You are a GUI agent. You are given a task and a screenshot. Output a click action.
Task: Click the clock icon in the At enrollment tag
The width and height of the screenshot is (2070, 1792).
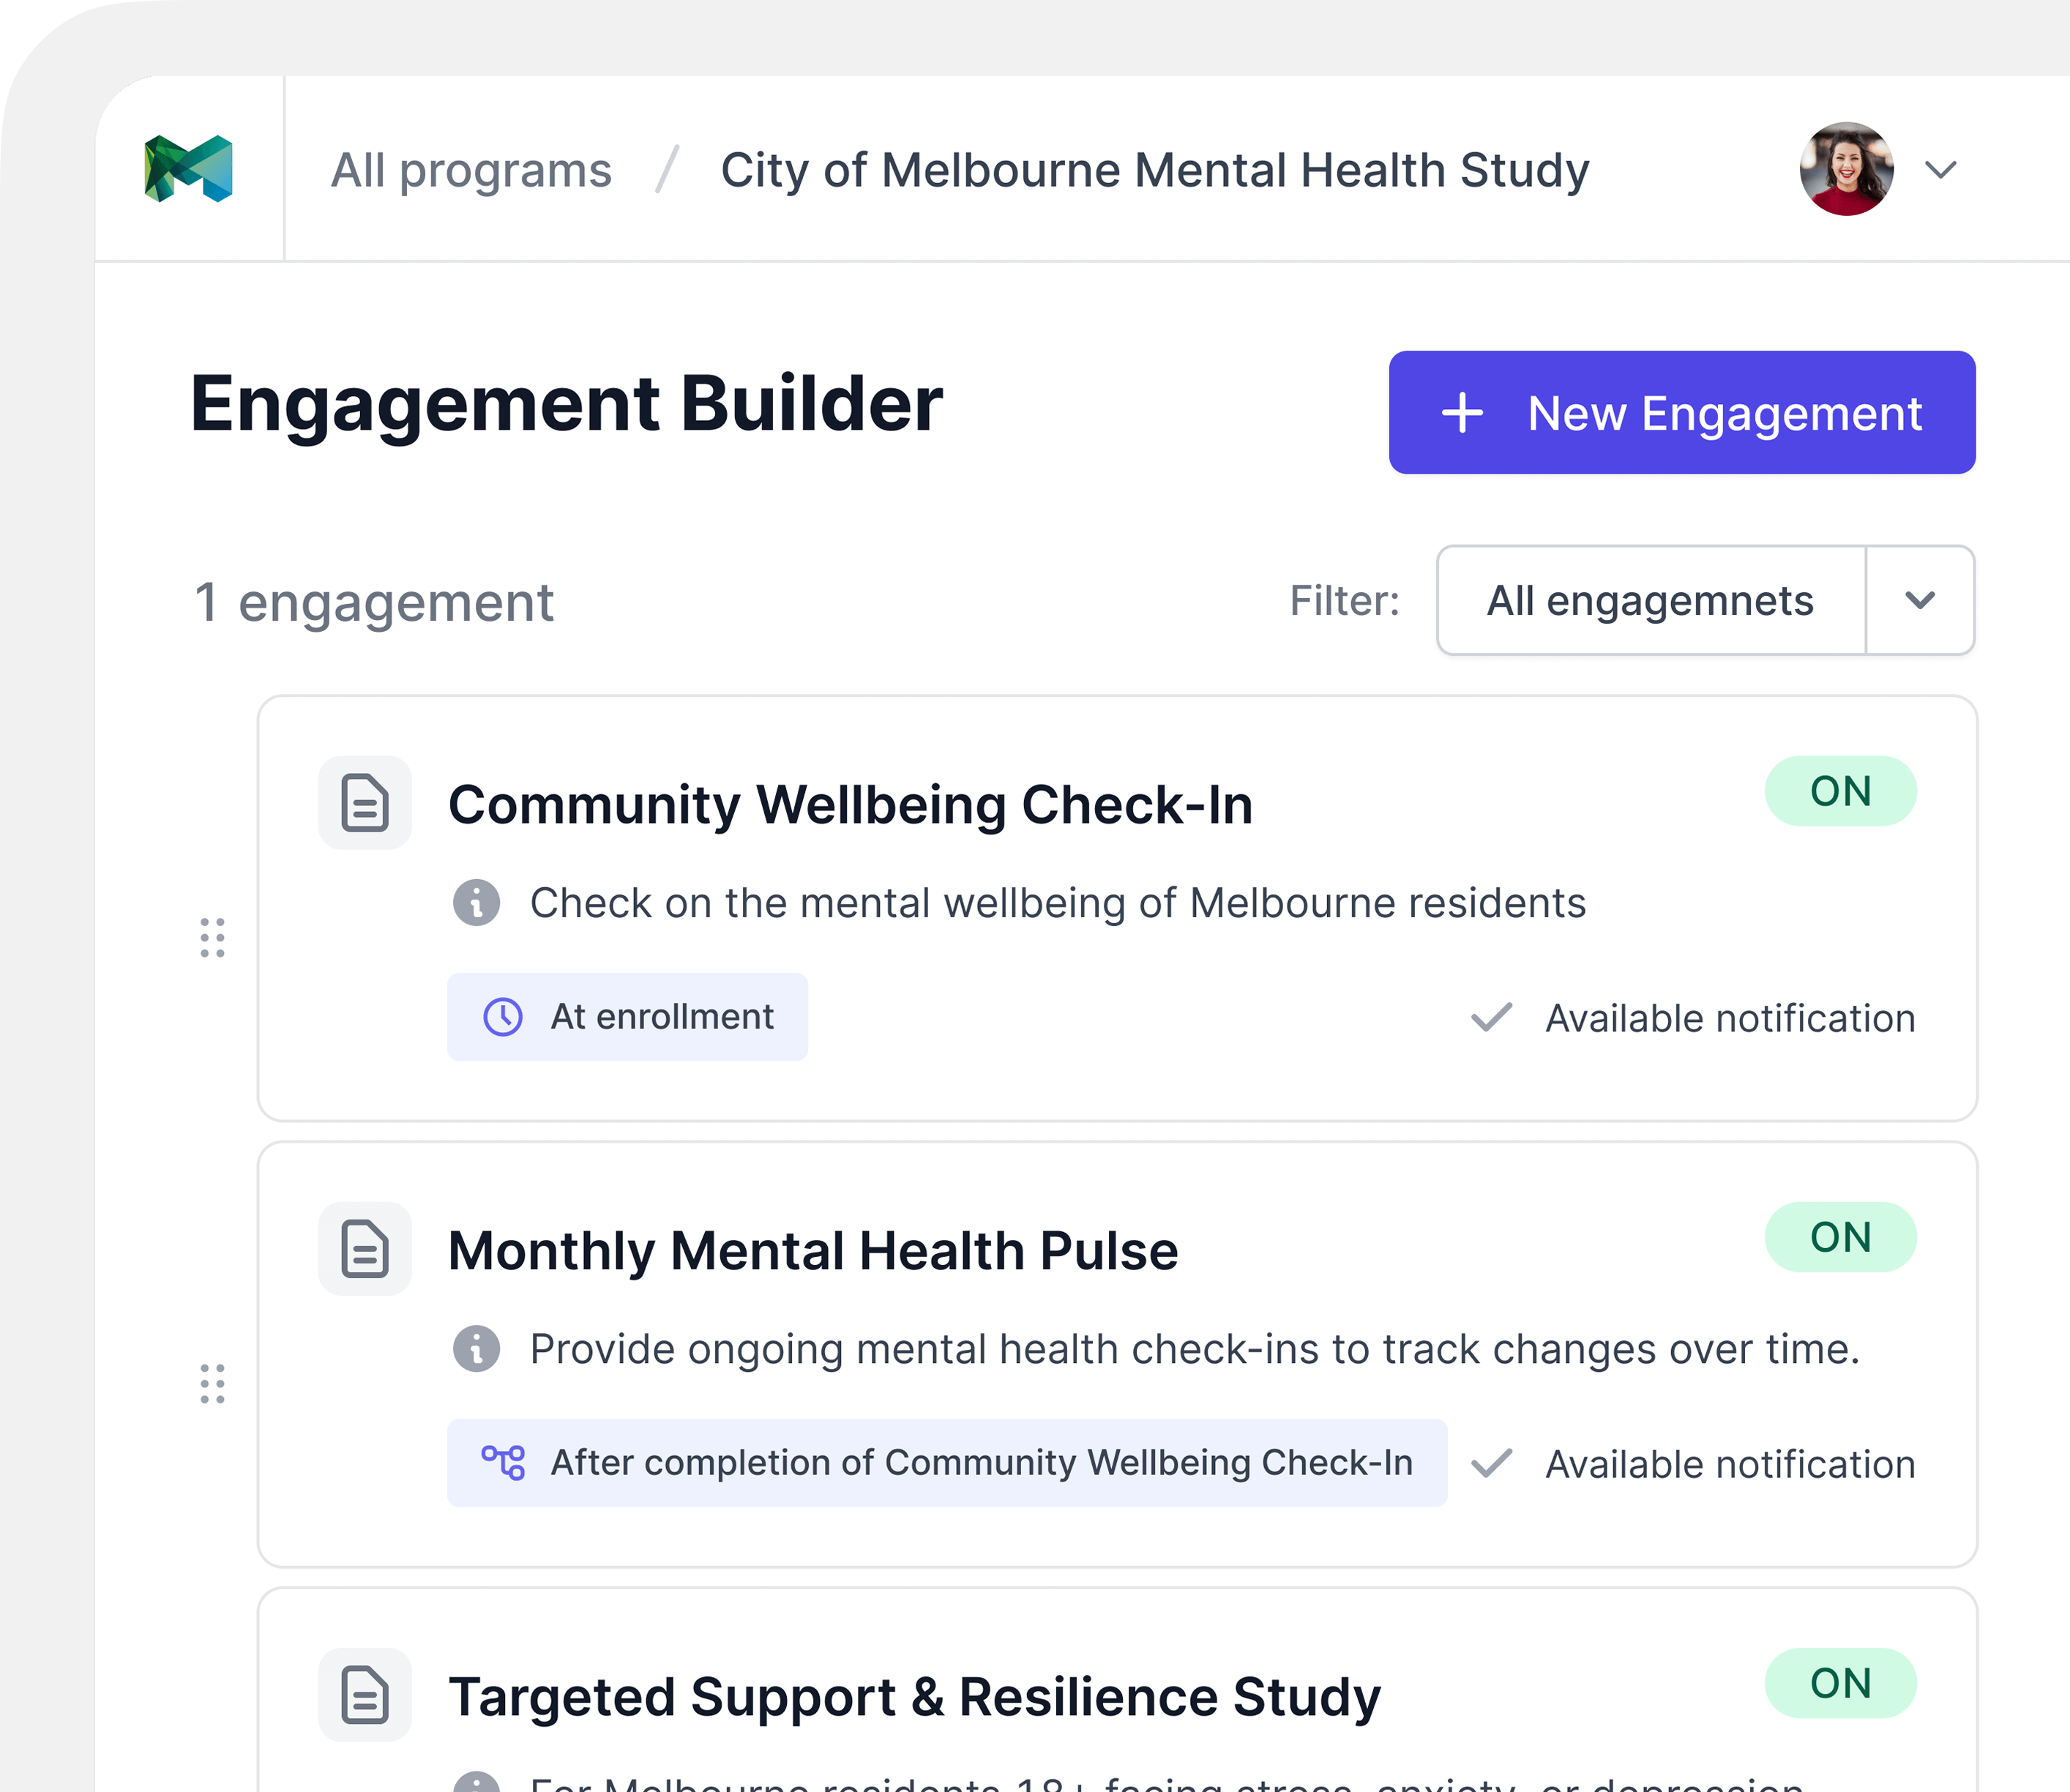pyautogui.click(x=503, y=1017)
